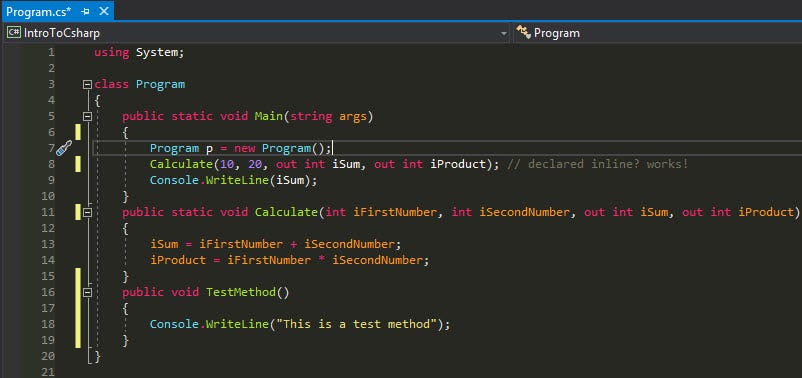Click 'new' keyword on line 7
Viewport: 802px width, 378px height.
click(244, 148)
